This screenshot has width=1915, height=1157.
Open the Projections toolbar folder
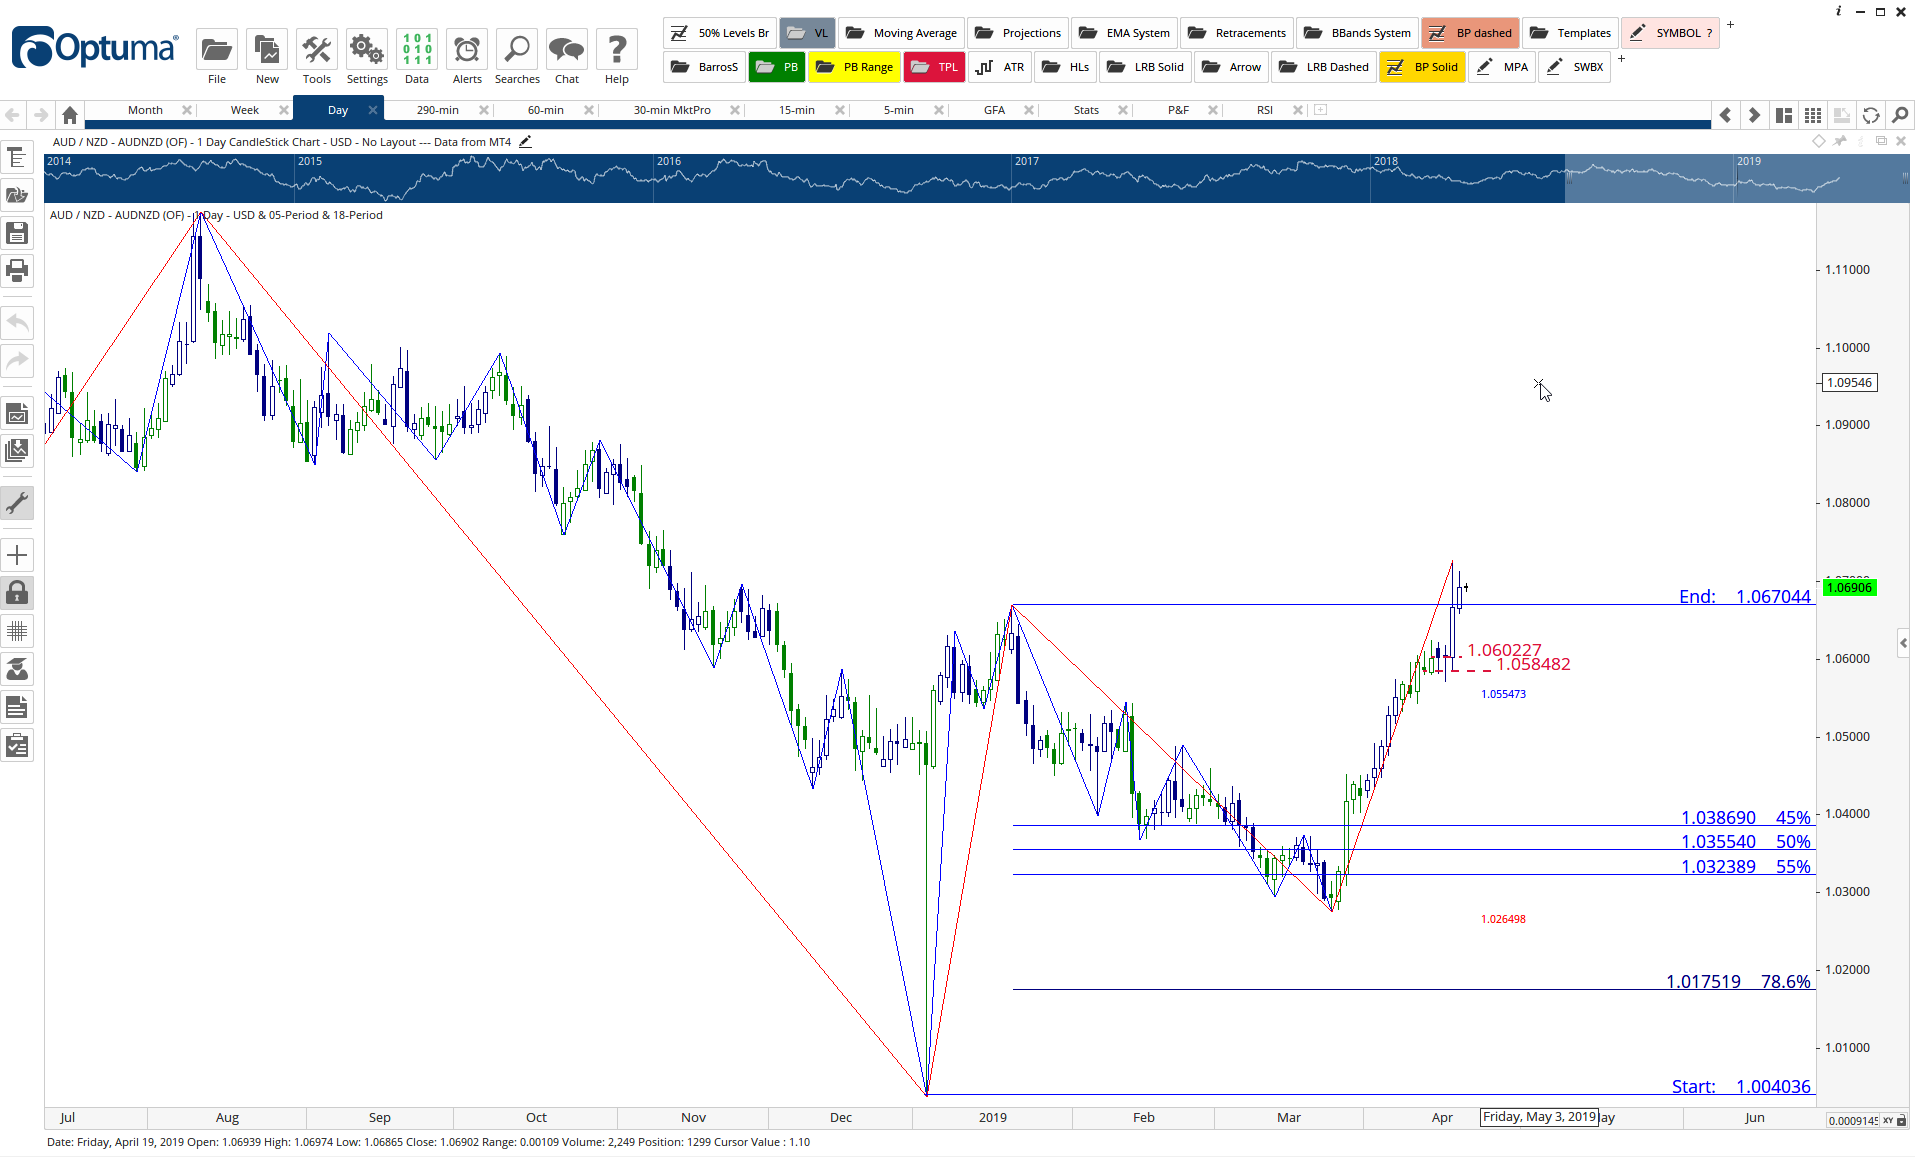1018,33
